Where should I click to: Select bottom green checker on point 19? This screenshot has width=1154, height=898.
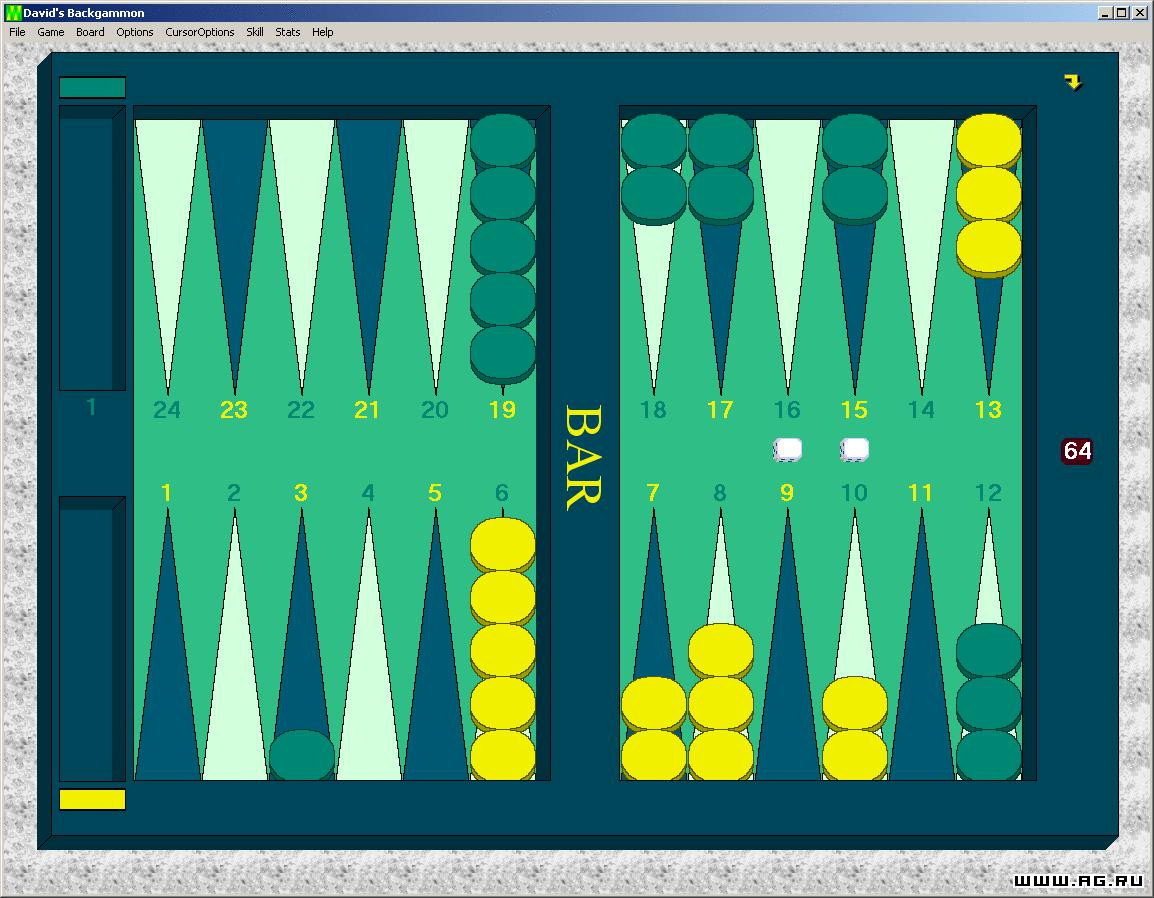click(x=503, y=355)
